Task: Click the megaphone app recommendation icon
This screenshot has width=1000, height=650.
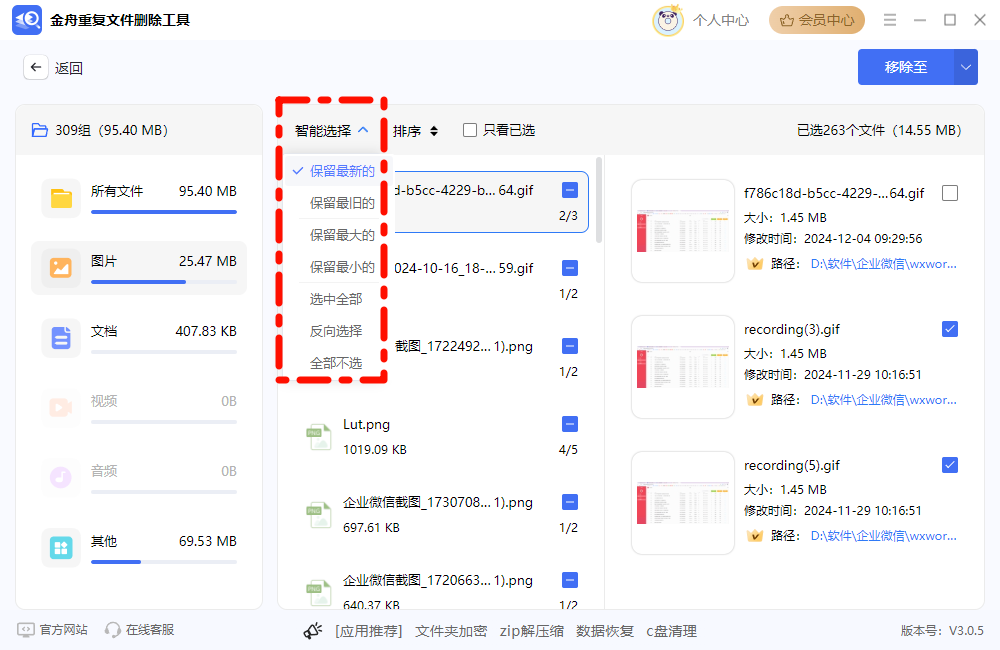Action: click(312, 632)
